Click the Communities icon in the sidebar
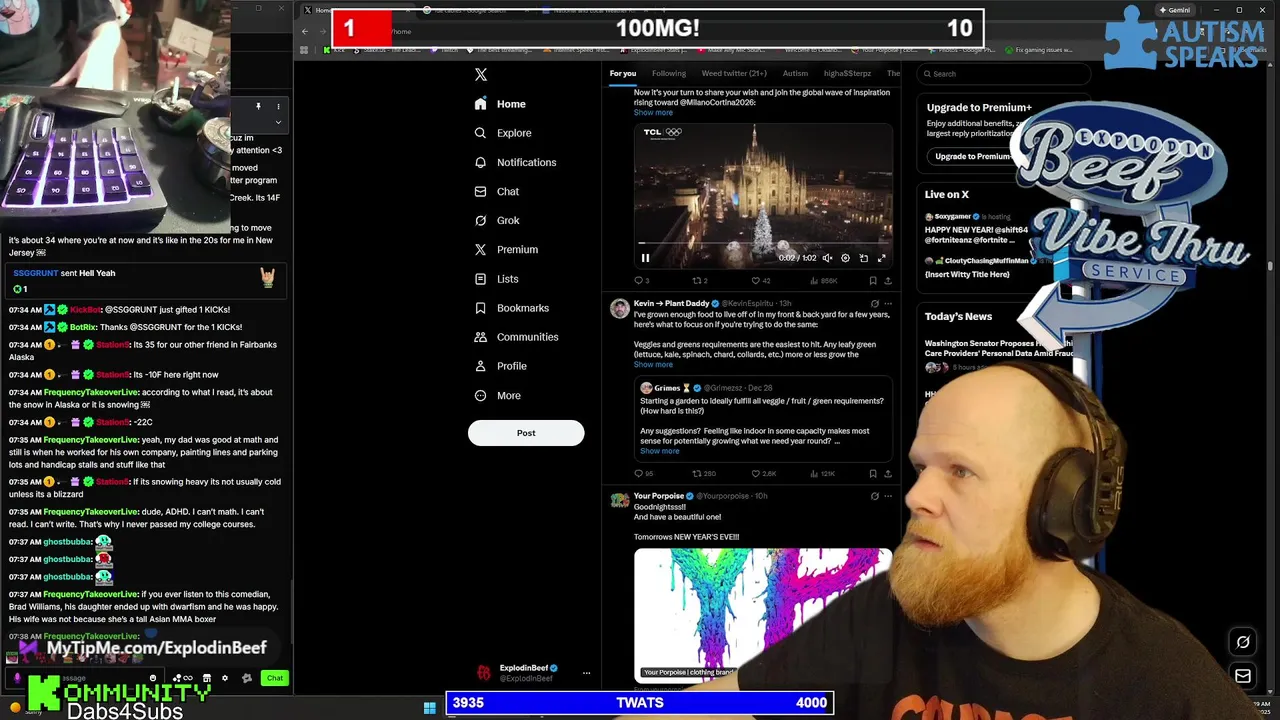The height and width of the screenshot is (720, 1280). click(481, 337)
